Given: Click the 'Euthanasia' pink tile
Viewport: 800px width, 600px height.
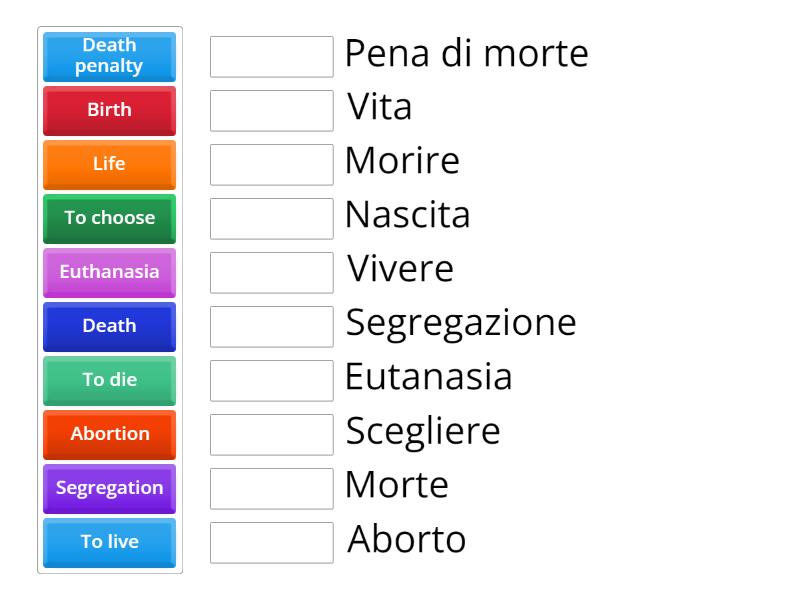Looking at the screenshot, I should [108, 272].
